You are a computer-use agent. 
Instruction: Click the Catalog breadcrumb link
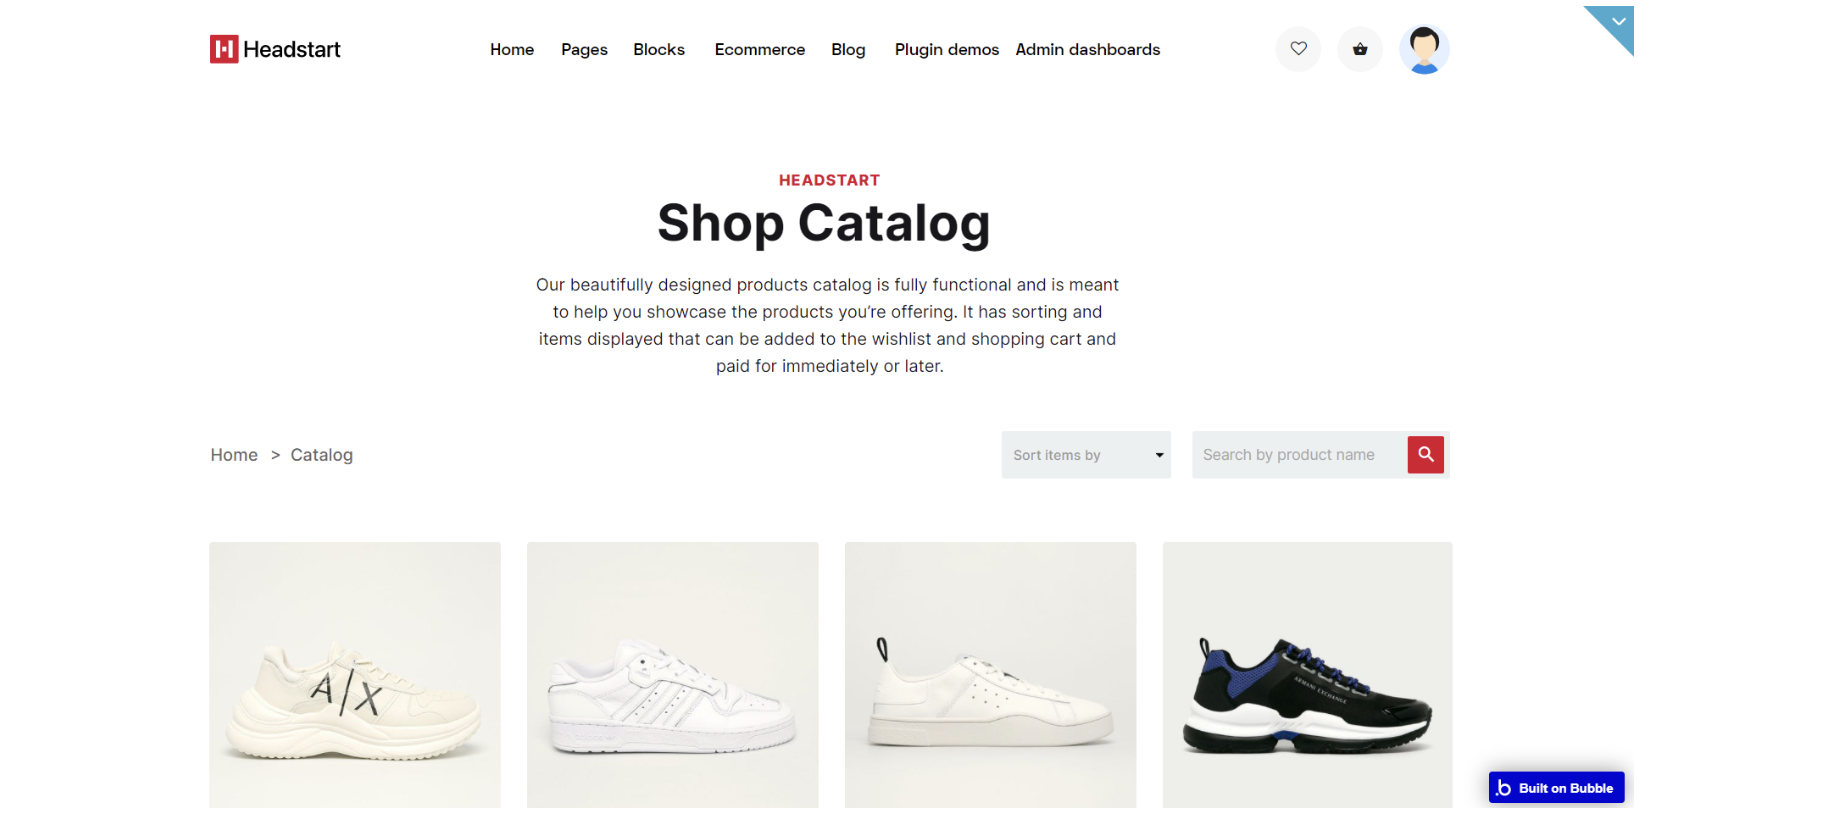click(322, 455)
